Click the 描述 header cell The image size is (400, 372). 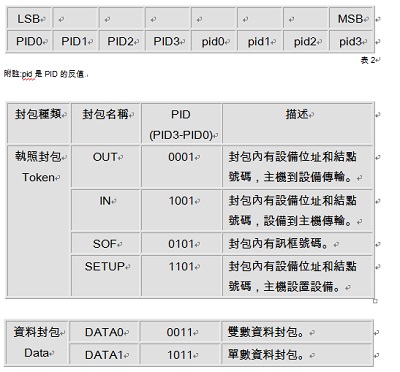coord(297,124)
